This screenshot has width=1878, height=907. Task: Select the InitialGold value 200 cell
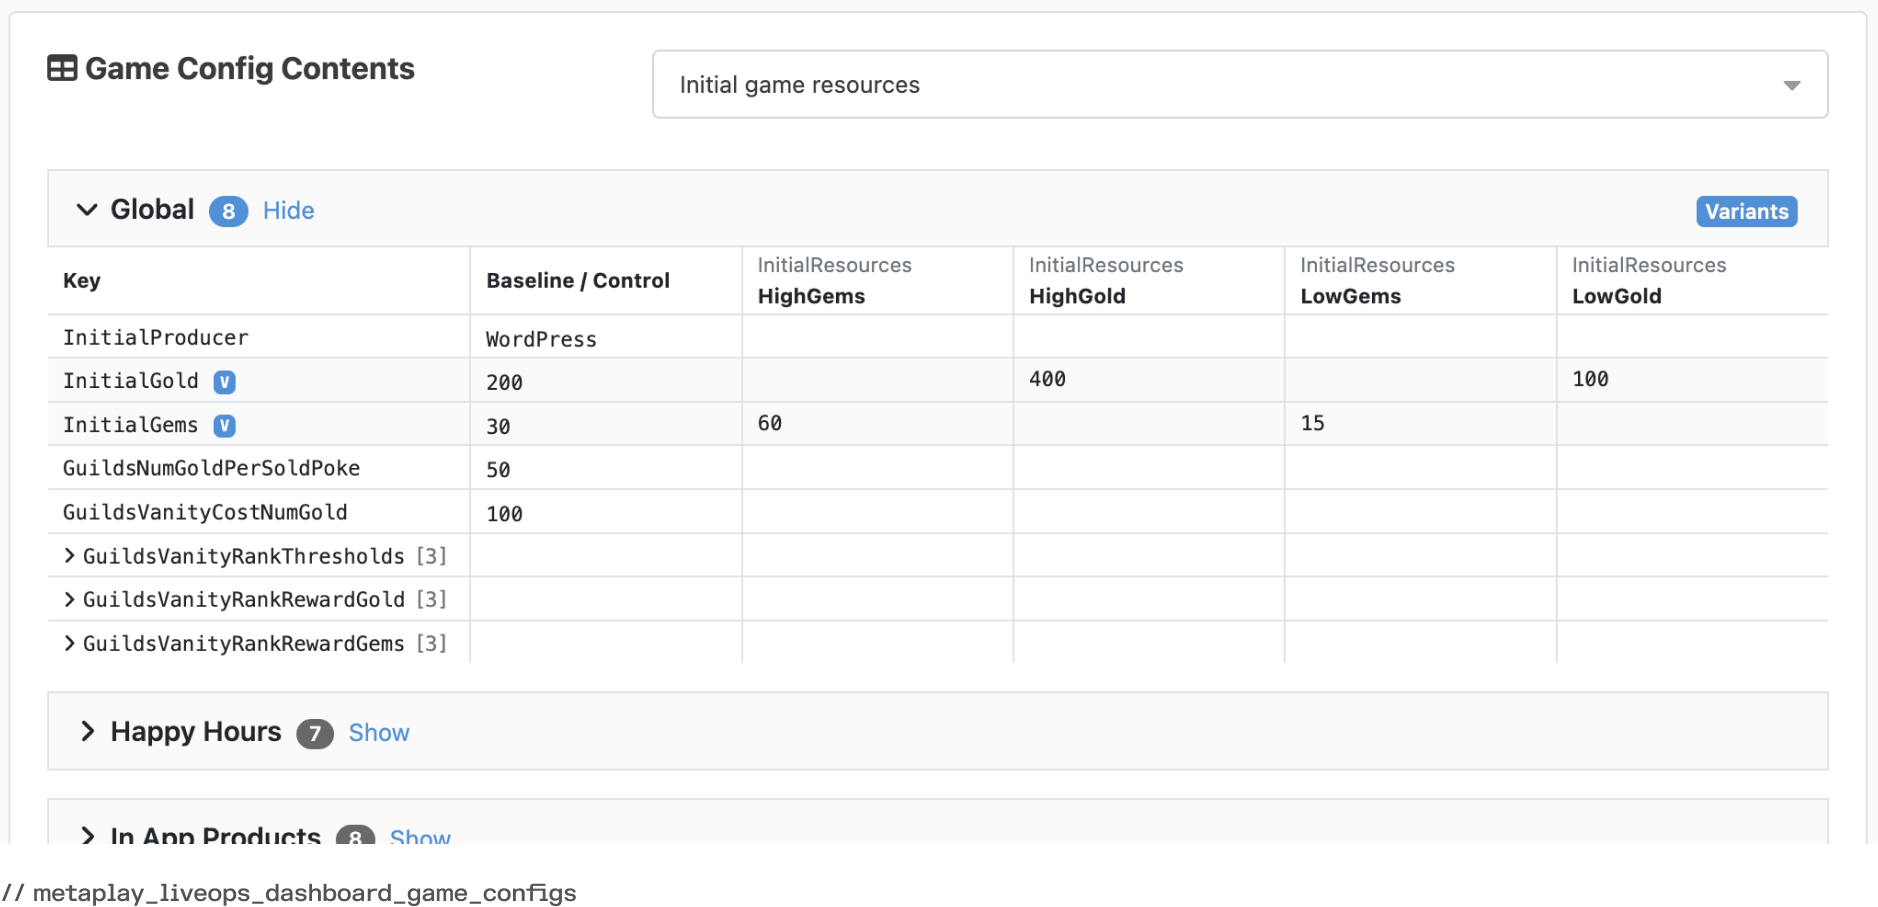[x=505, y=381]
